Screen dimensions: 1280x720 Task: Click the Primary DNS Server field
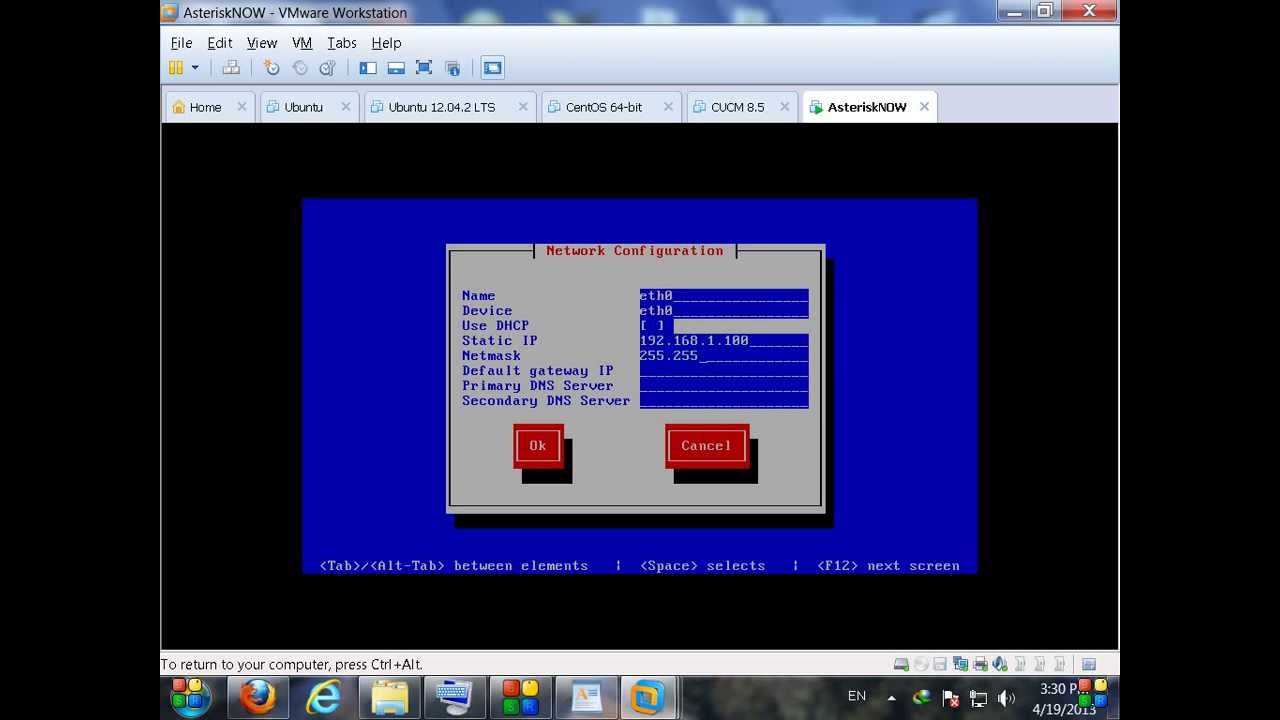tap(724, 386)
